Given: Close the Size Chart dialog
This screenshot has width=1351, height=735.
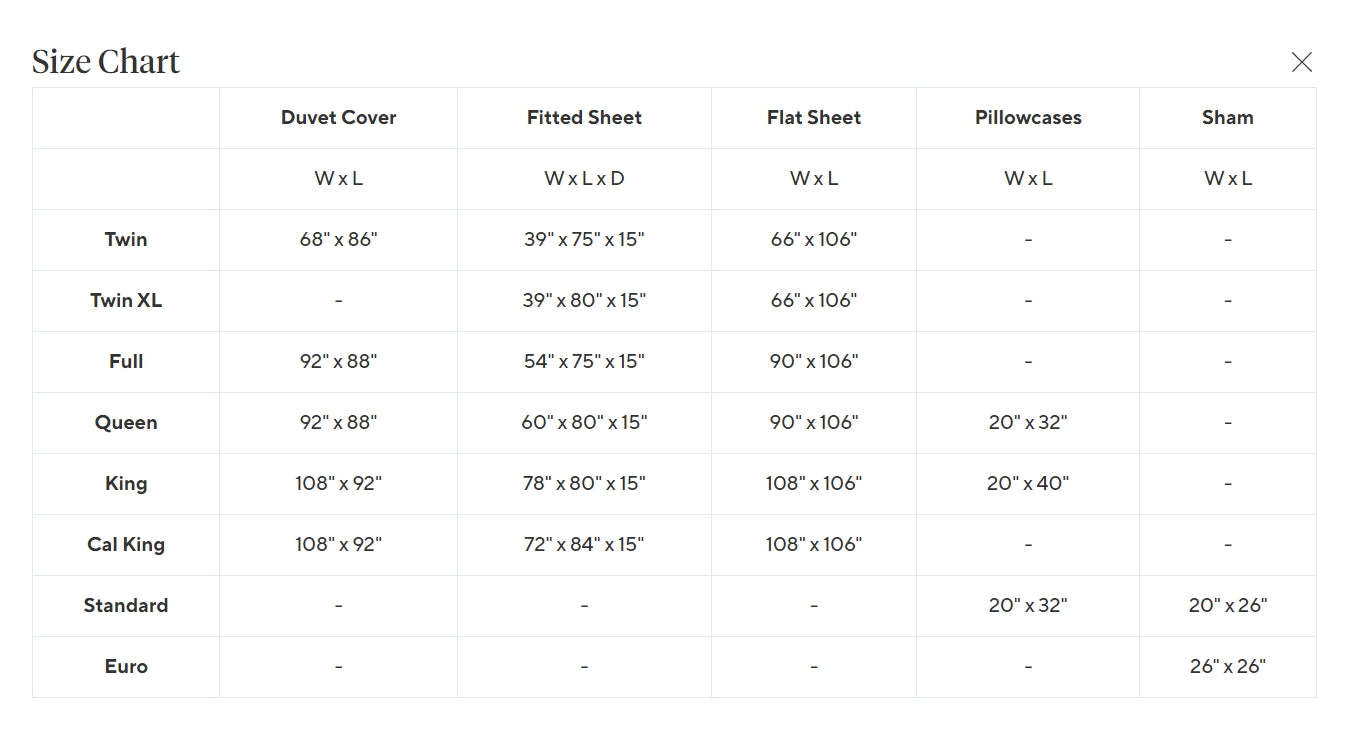Looking at the screenshot, I should tap(1301, 62).
